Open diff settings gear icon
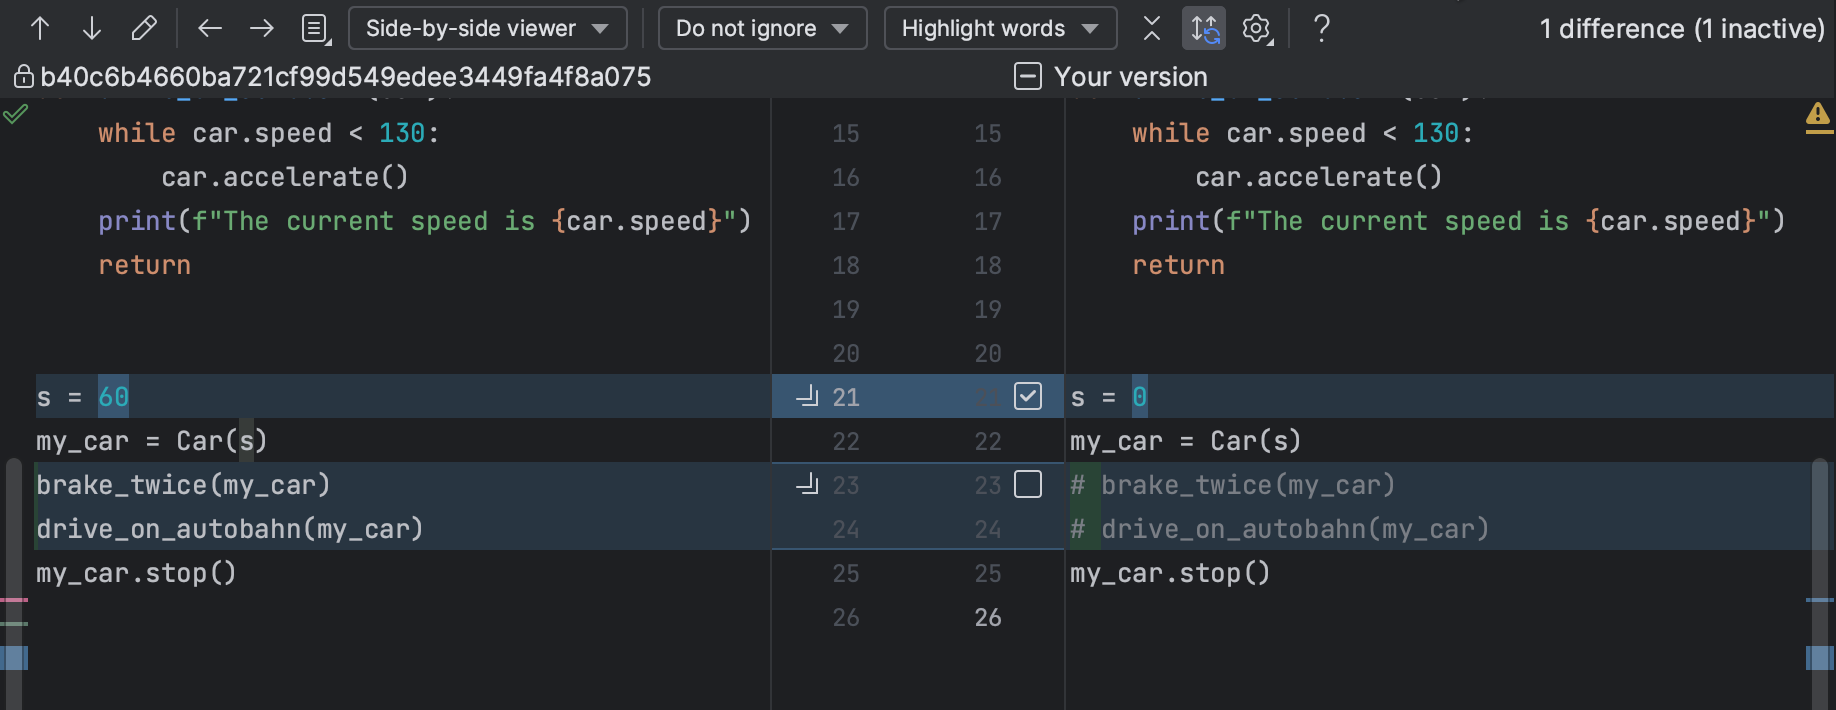Image resolution: width=1836 pixels, height=710 pixels. [x=1256, y=28]
